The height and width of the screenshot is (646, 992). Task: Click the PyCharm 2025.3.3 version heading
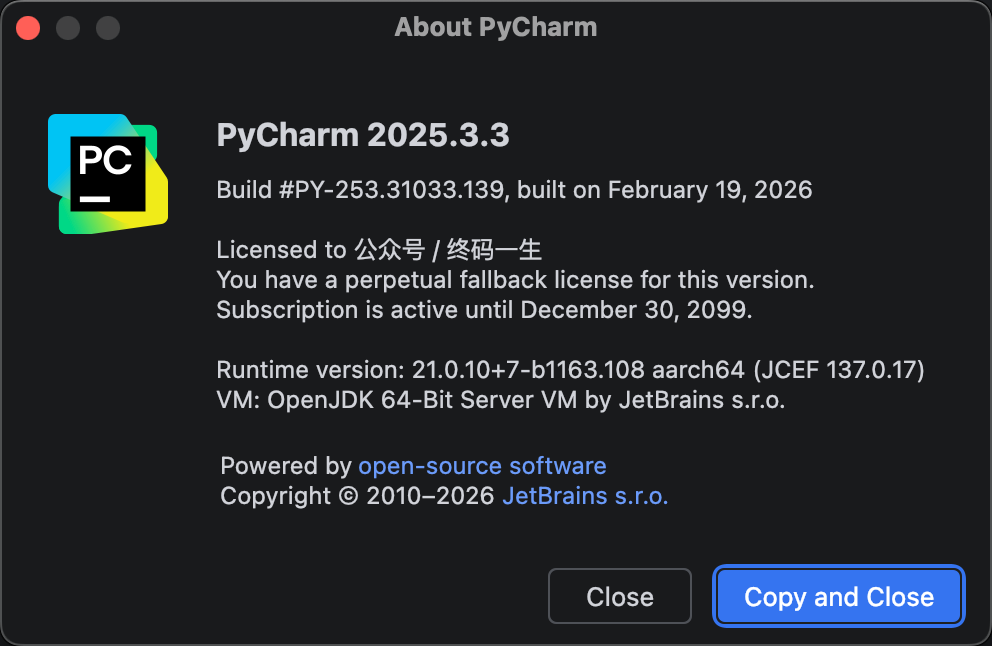click(x=363, y=136)
